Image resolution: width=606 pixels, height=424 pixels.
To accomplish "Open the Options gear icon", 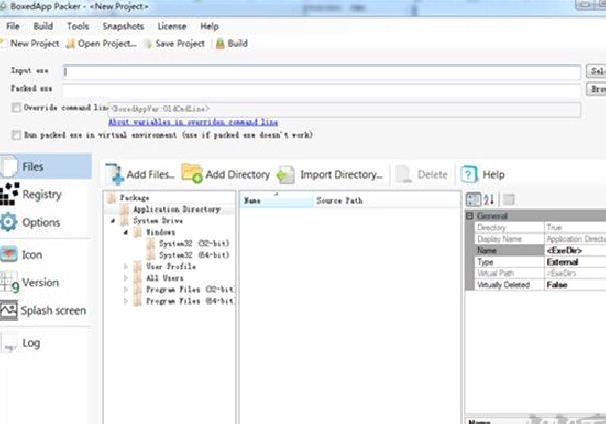I will pyautogui.click(x=9, y=222).
